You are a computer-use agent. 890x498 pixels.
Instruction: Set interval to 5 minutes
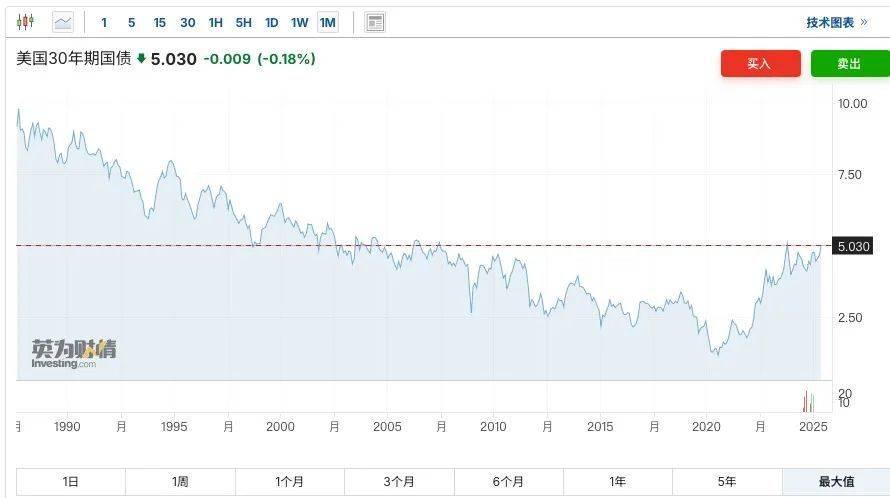click(x=132, y=23)
